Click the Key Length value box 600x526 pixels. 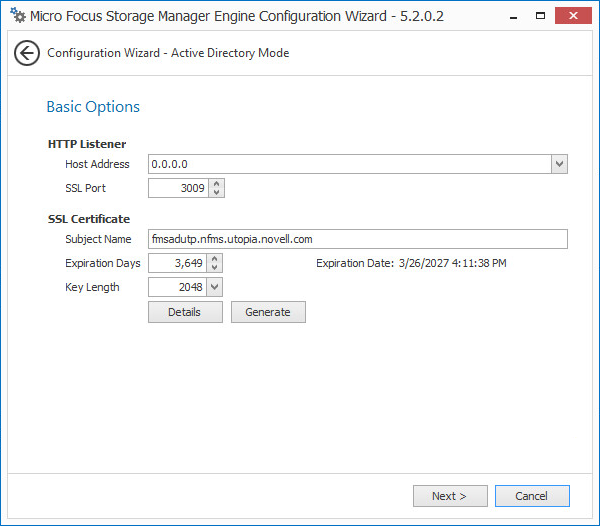[x=177, y=287]
